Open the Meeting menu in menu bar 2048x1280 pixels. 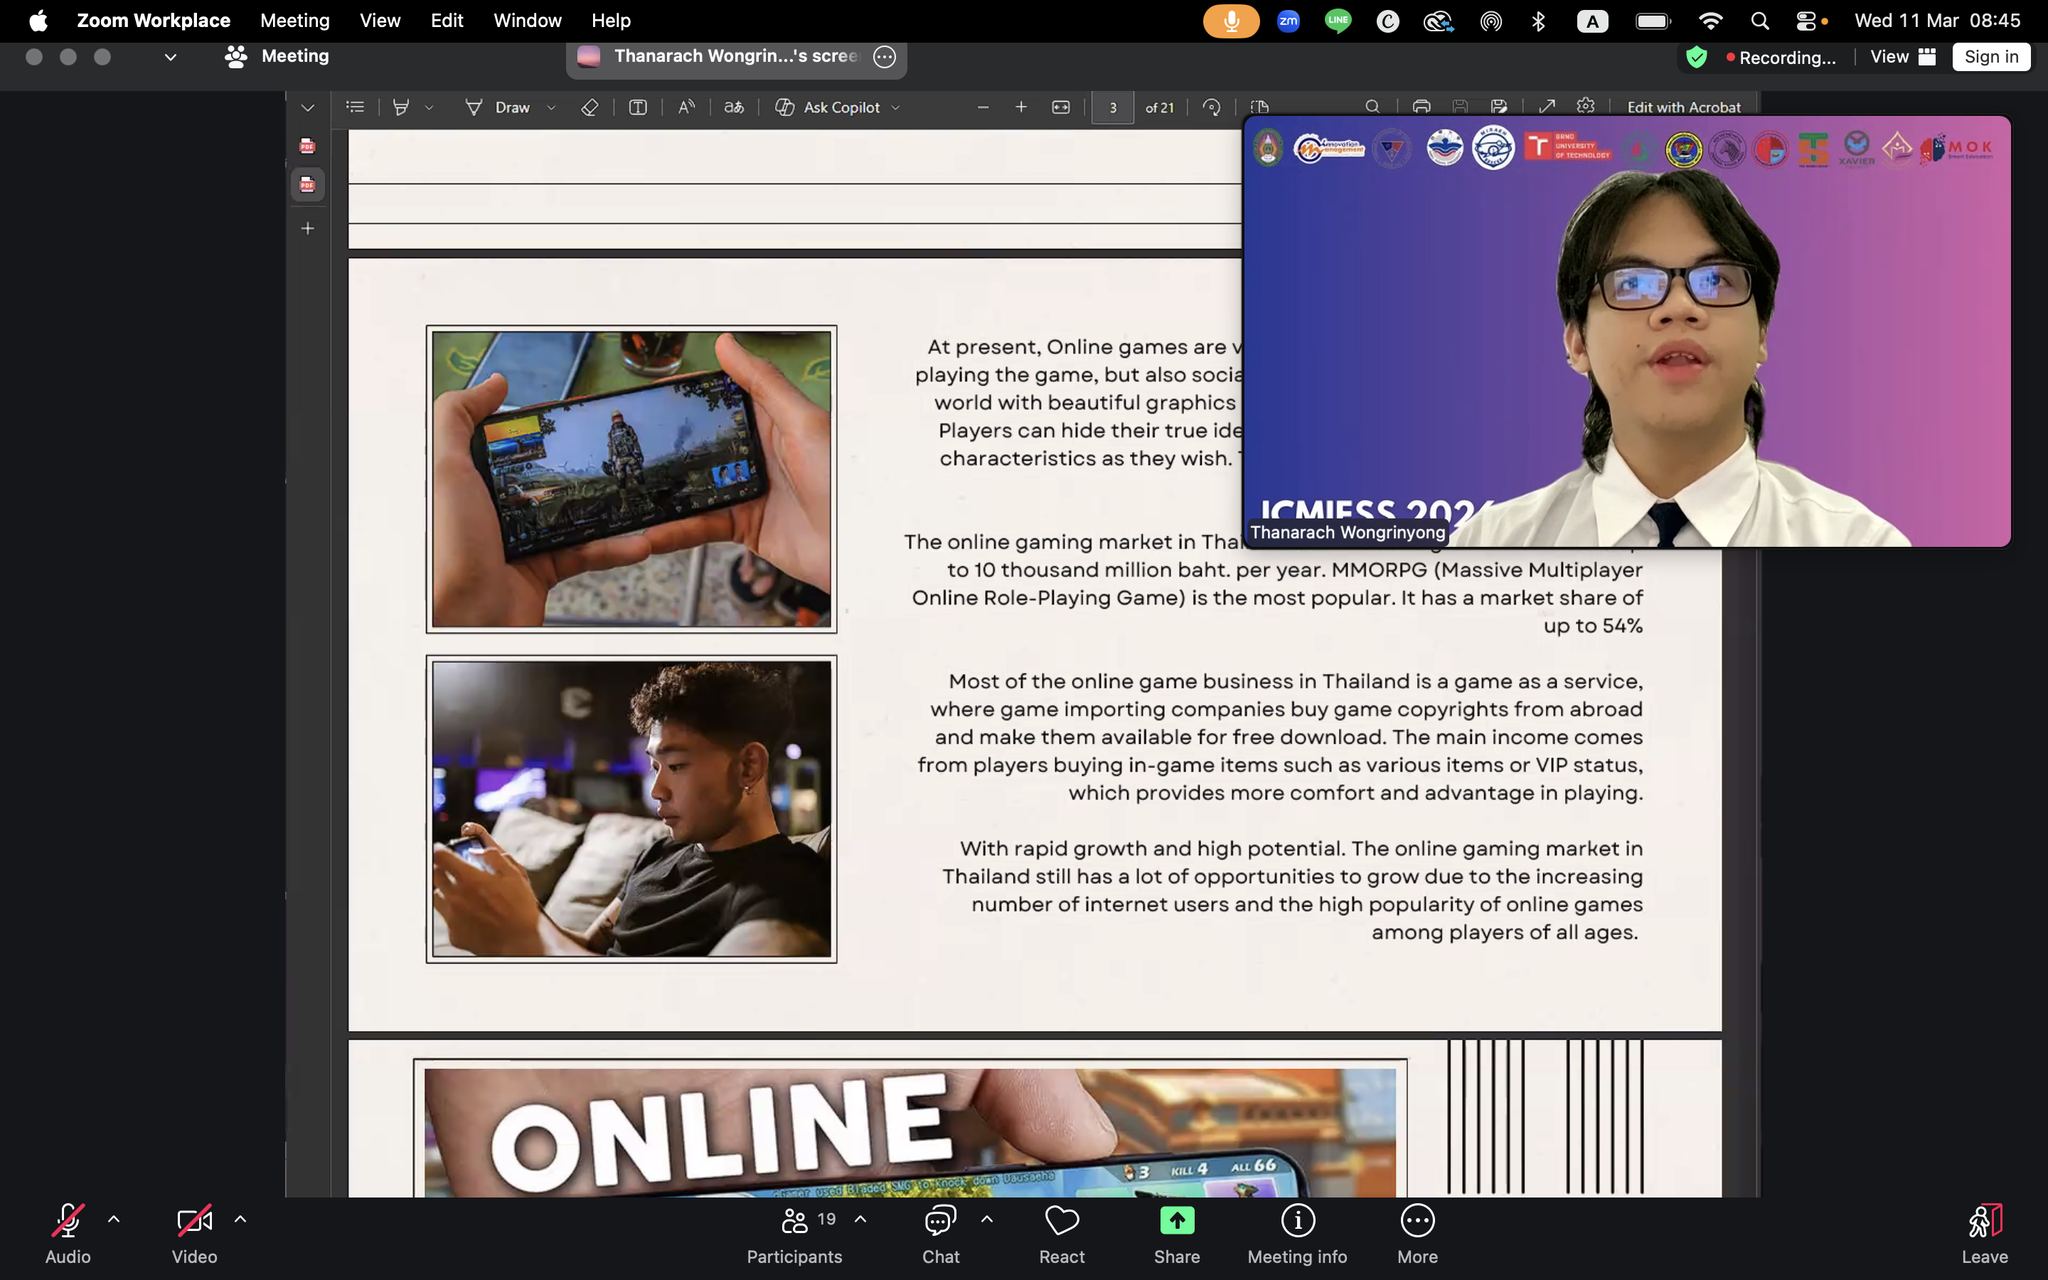pyautogui.click(x=294, y=20)
